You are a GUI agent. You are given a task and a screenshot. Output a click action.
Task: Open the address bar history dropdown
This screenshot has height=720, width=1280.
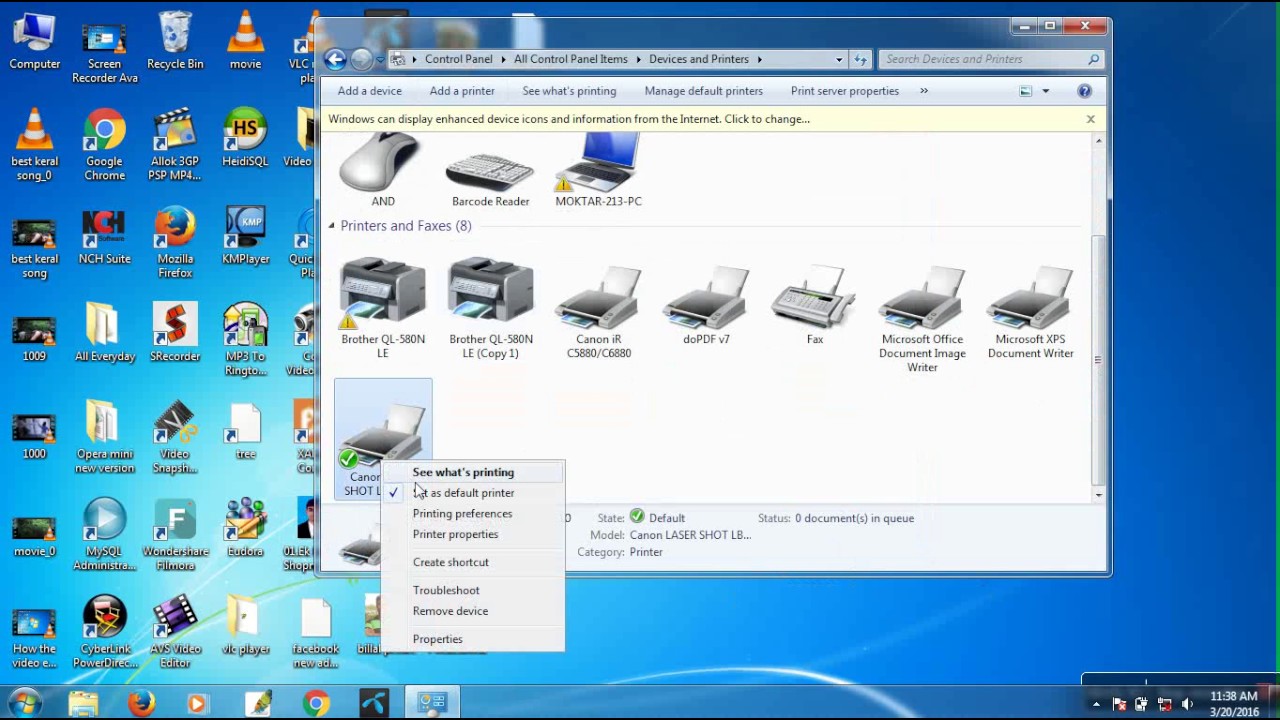coord(839,59)
